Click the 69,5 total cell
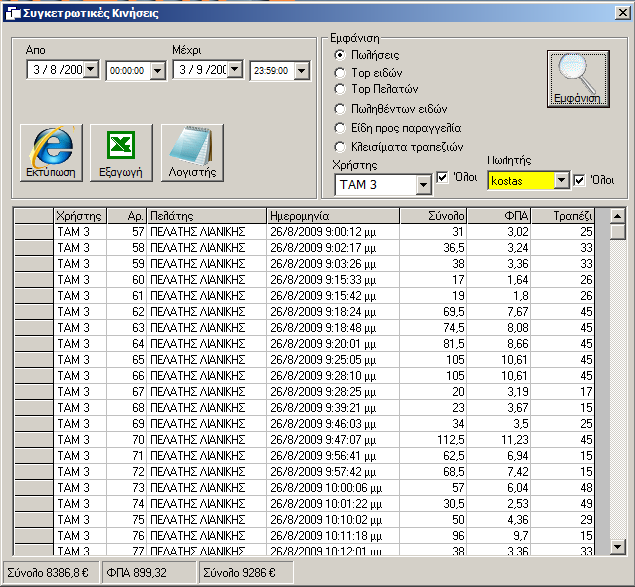Image resolution: width=635 pixels, height=587 pixels. click(433, 312)
